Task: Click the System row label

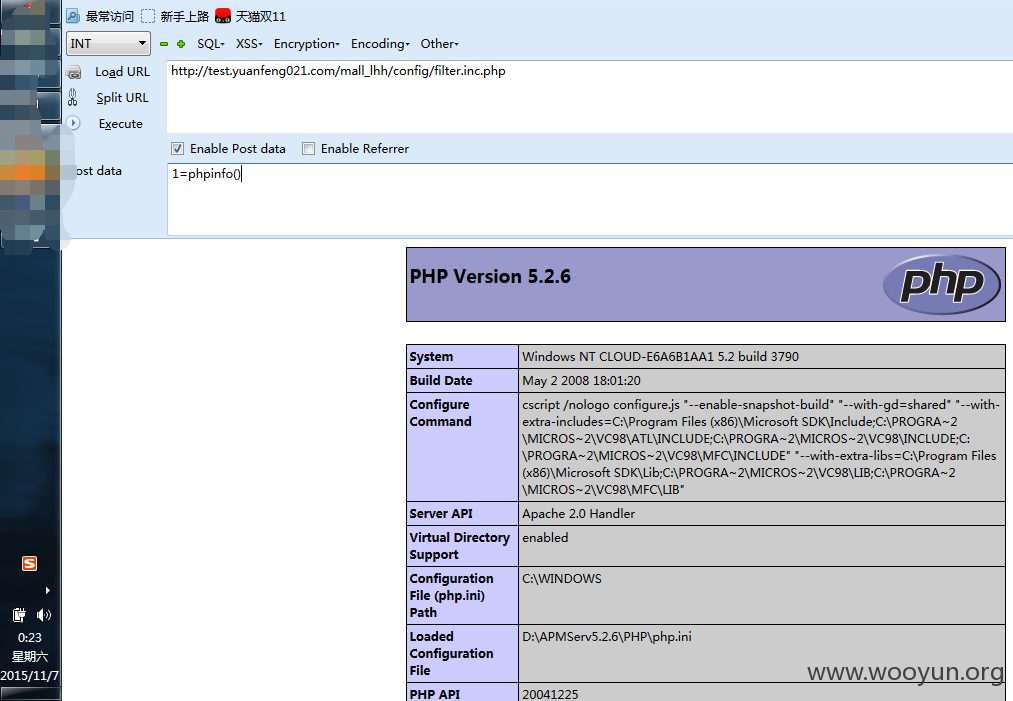Action: click(x=431, y=357)
